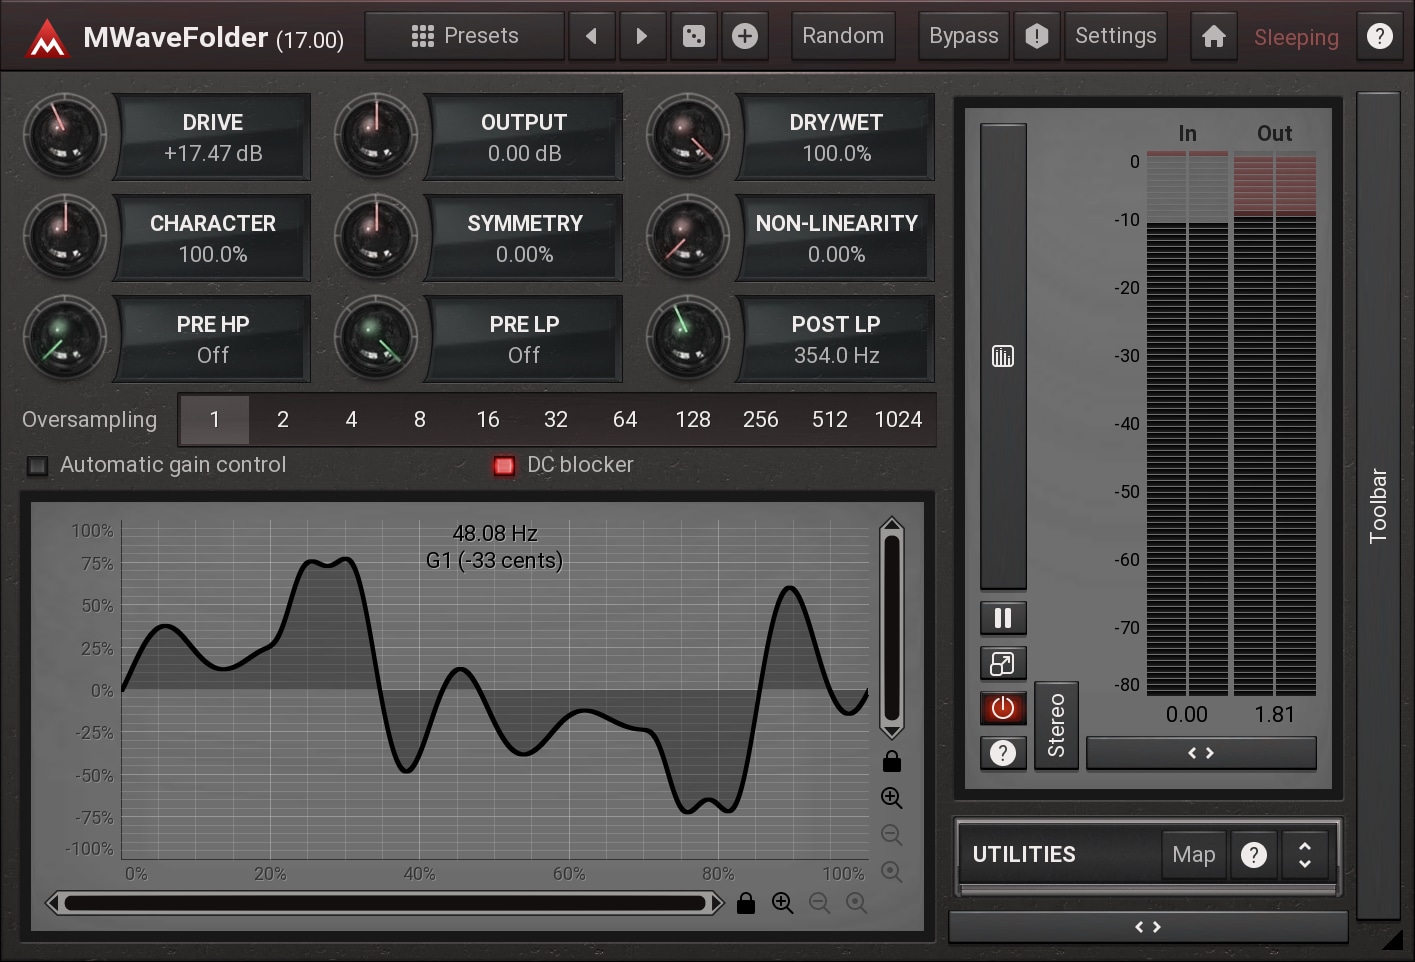Expand the meter width arrows below In/Out
1415x962 pixels.
point(1201,753)
